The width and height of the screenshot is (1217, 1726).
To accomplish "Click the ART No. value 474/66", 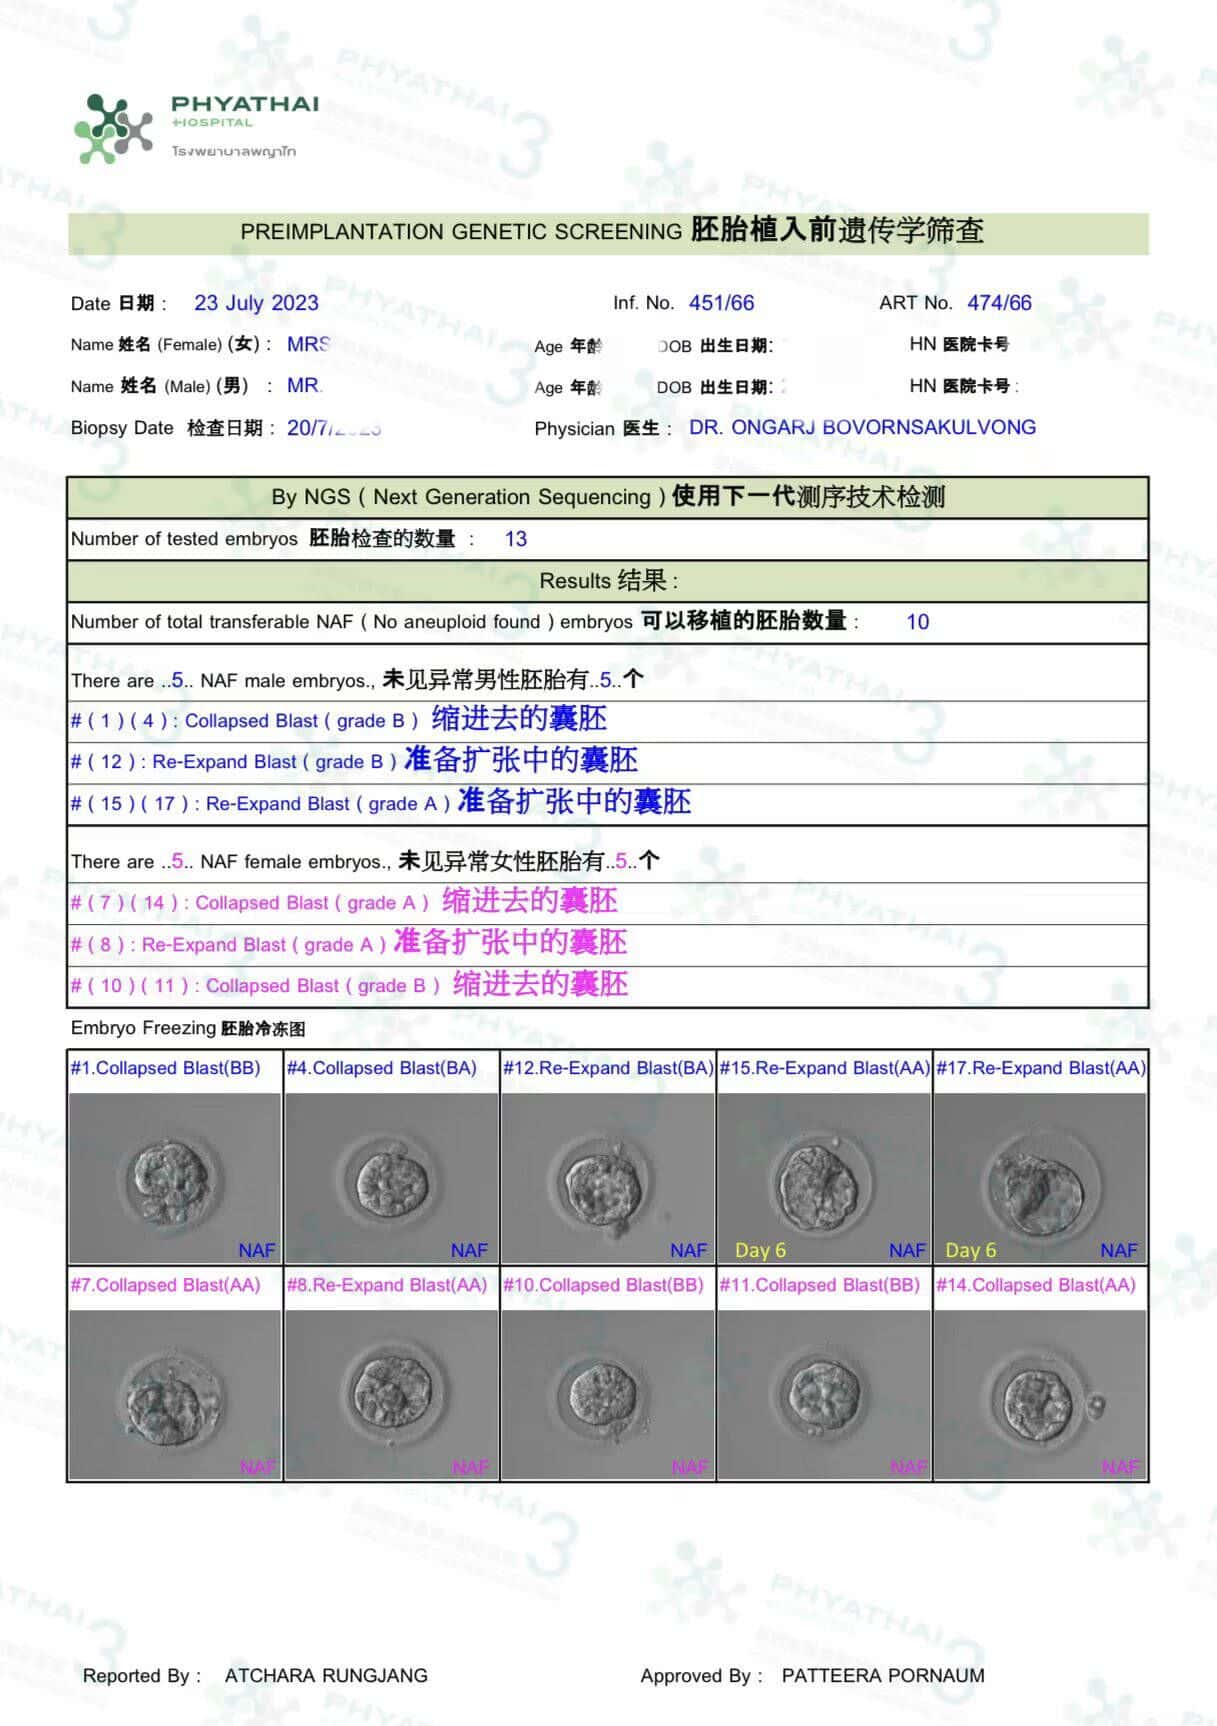I will (999, 303).
